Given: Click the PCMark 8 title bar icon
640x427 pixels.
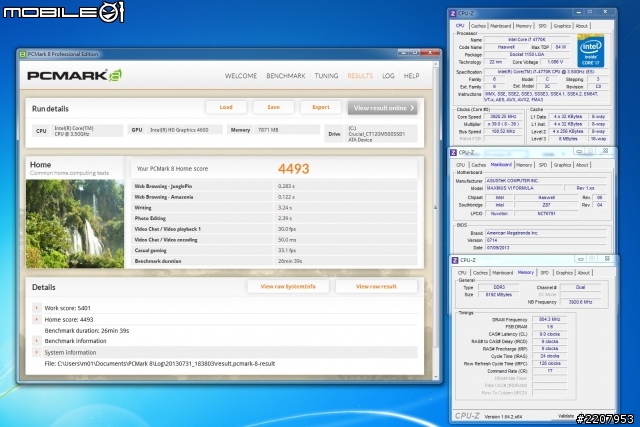Looking at the screenshot, I should (x=23, y=54).
